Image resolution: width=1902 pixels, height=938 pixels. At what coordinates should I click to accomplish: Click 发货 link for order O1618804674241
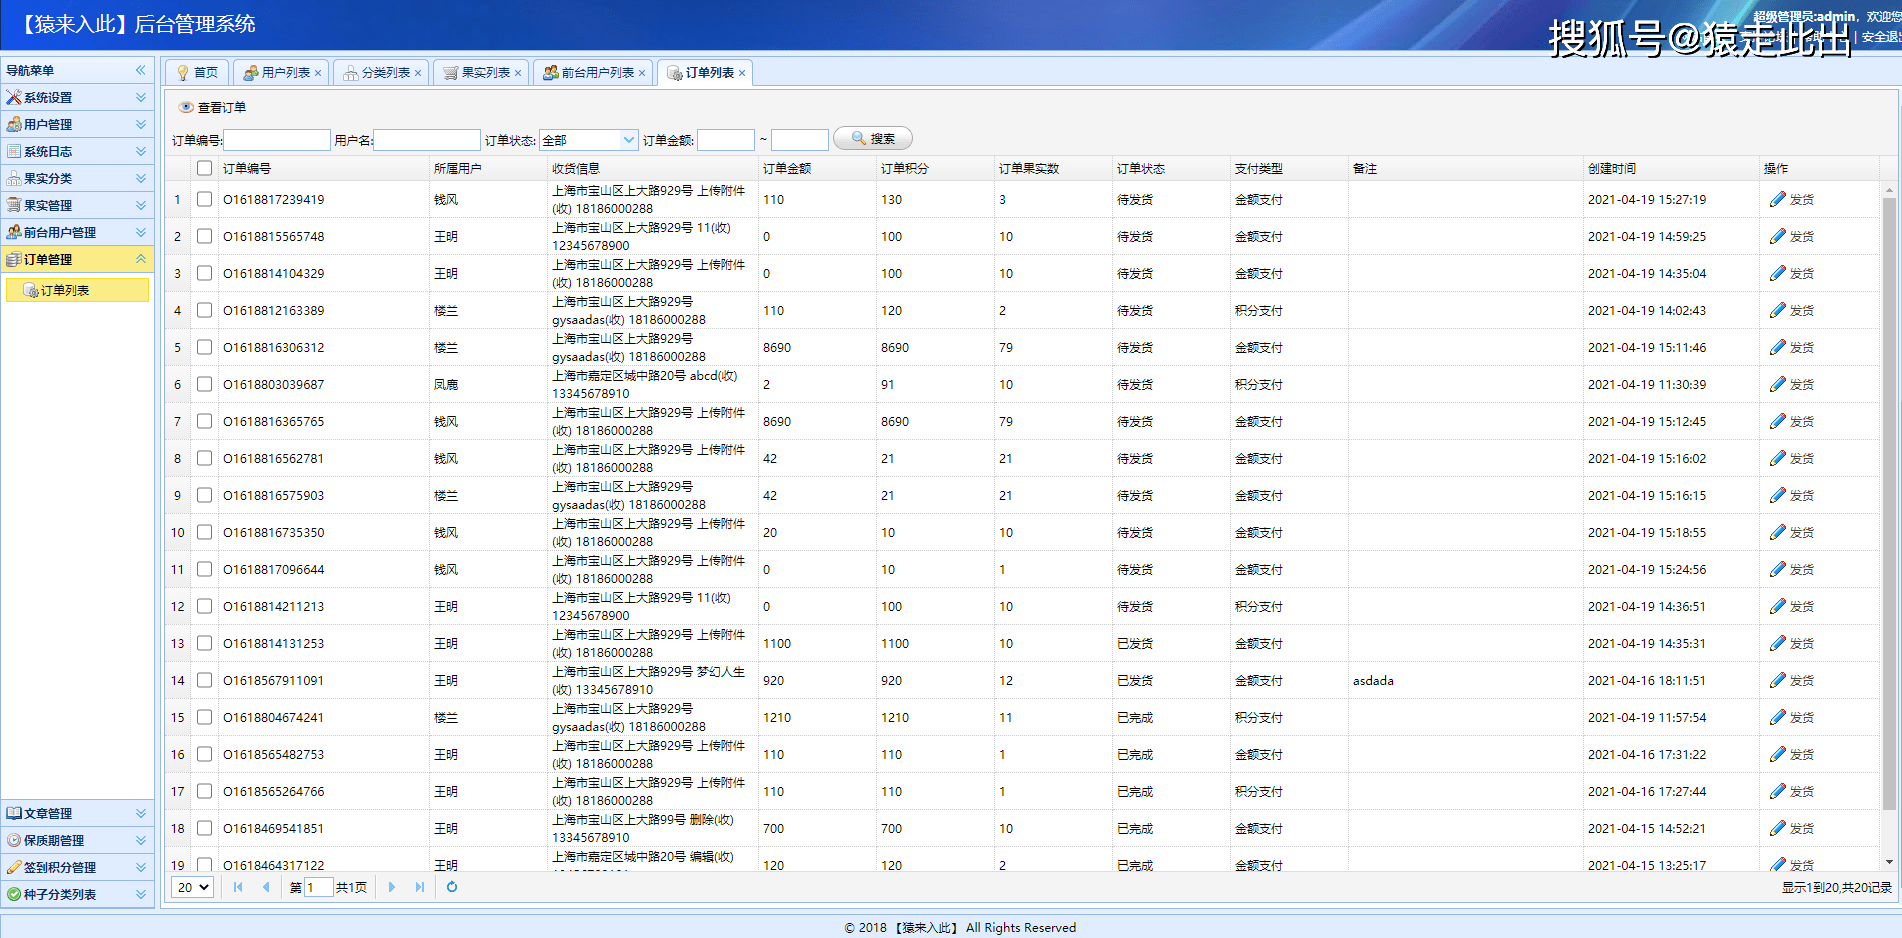[x=1802, y=717]
